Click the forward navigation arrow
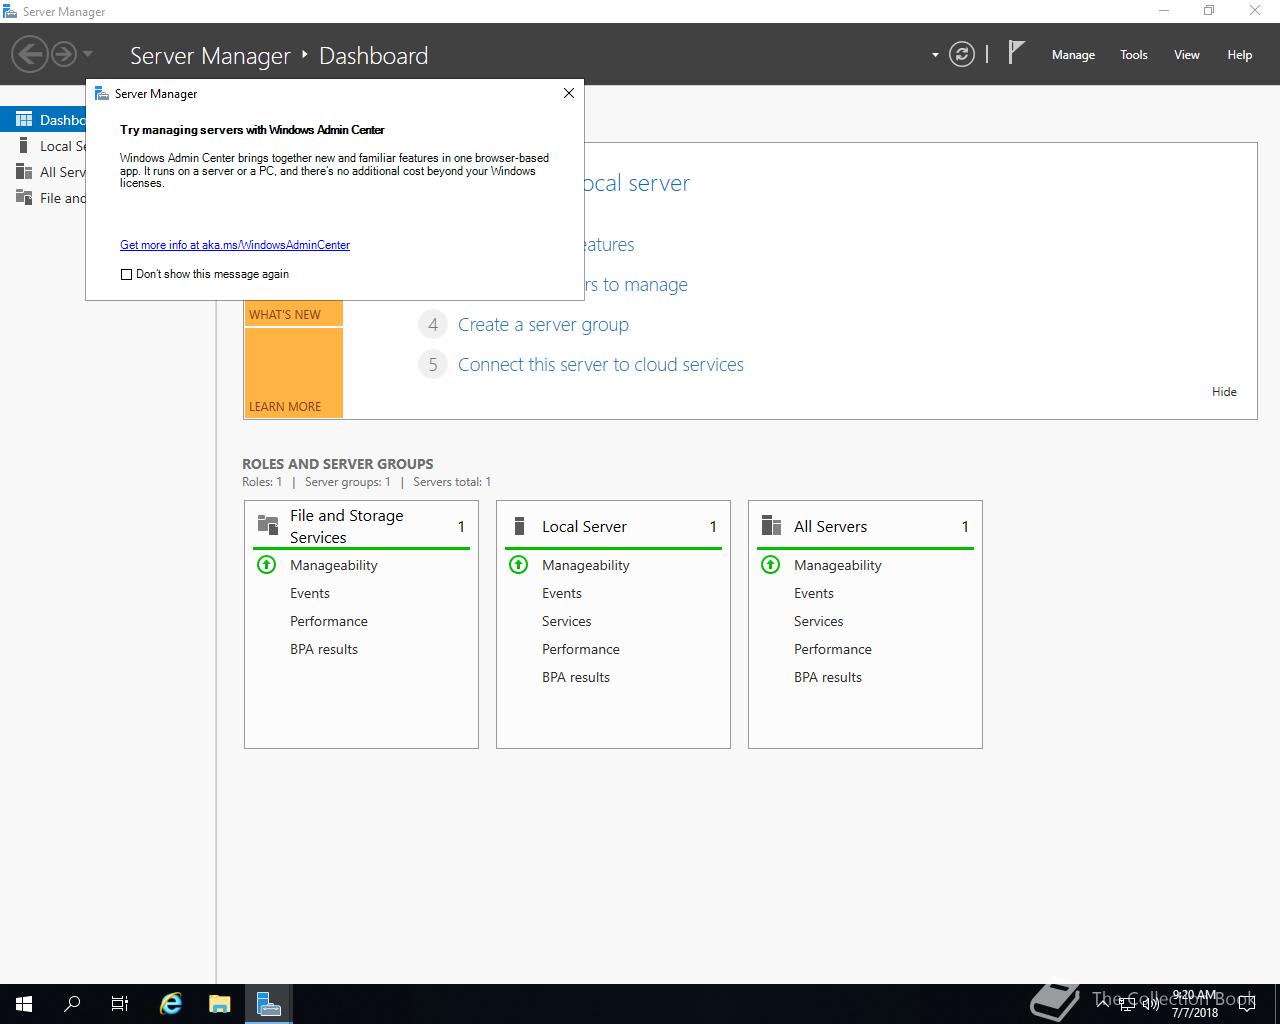 pos(64,54)
